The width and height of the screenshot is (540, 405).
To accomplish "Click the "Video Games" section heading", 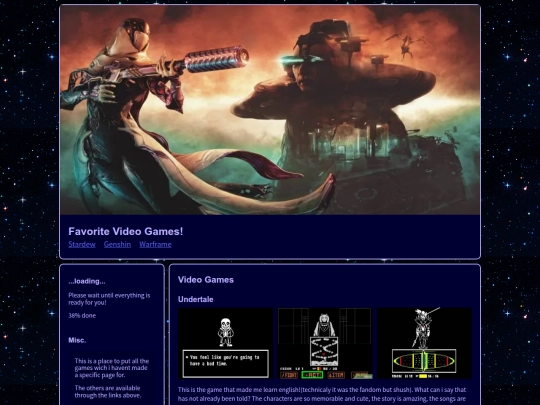I will (206, 280).
